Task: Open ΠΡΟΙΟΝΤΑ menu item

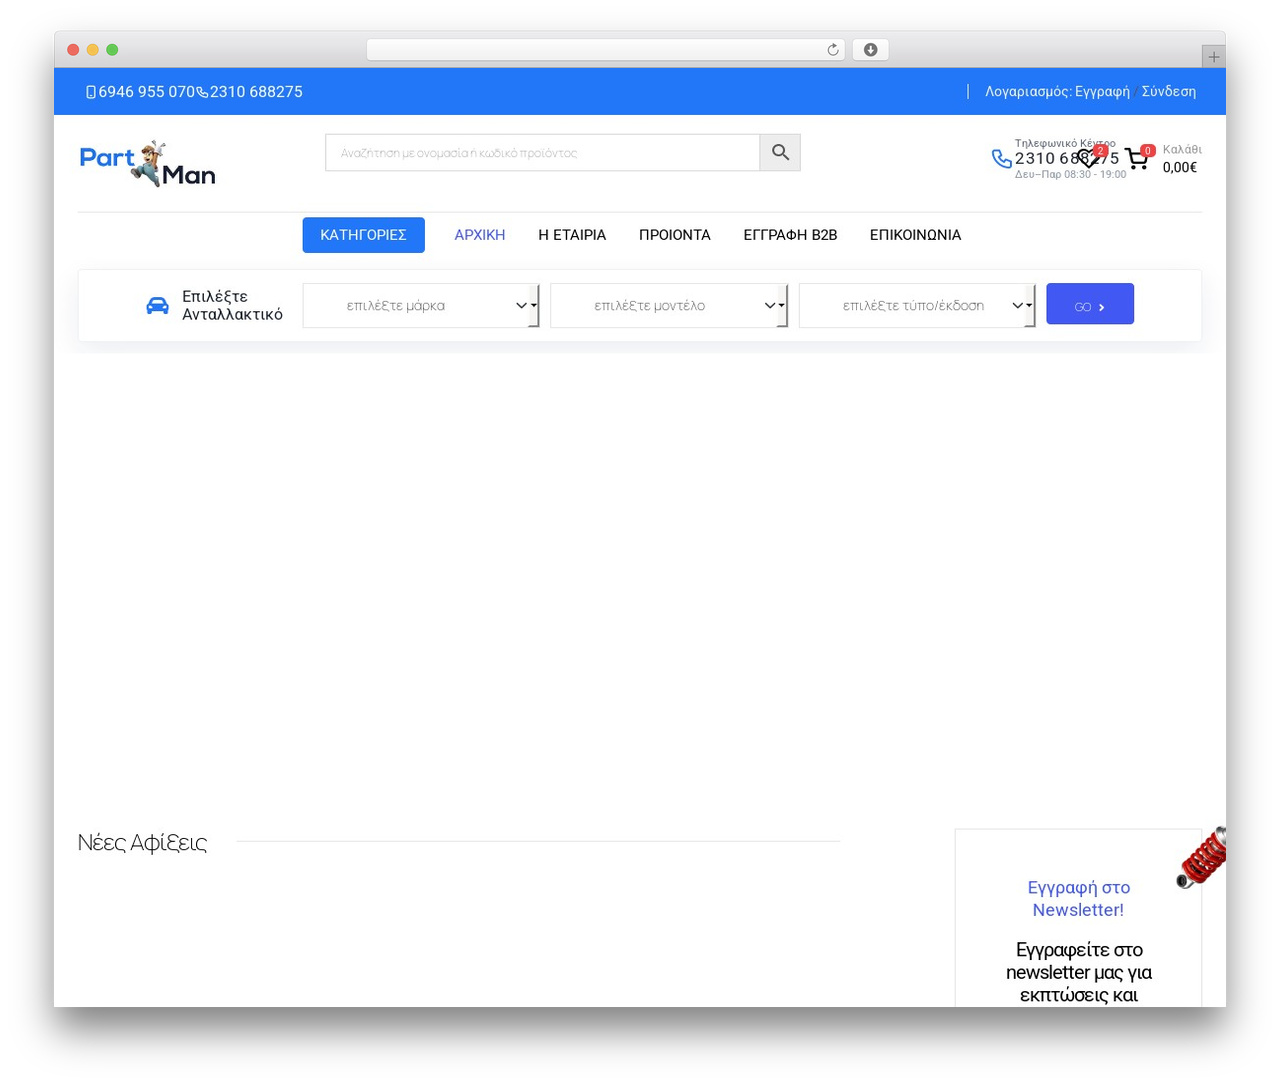Action: (675, 235)
